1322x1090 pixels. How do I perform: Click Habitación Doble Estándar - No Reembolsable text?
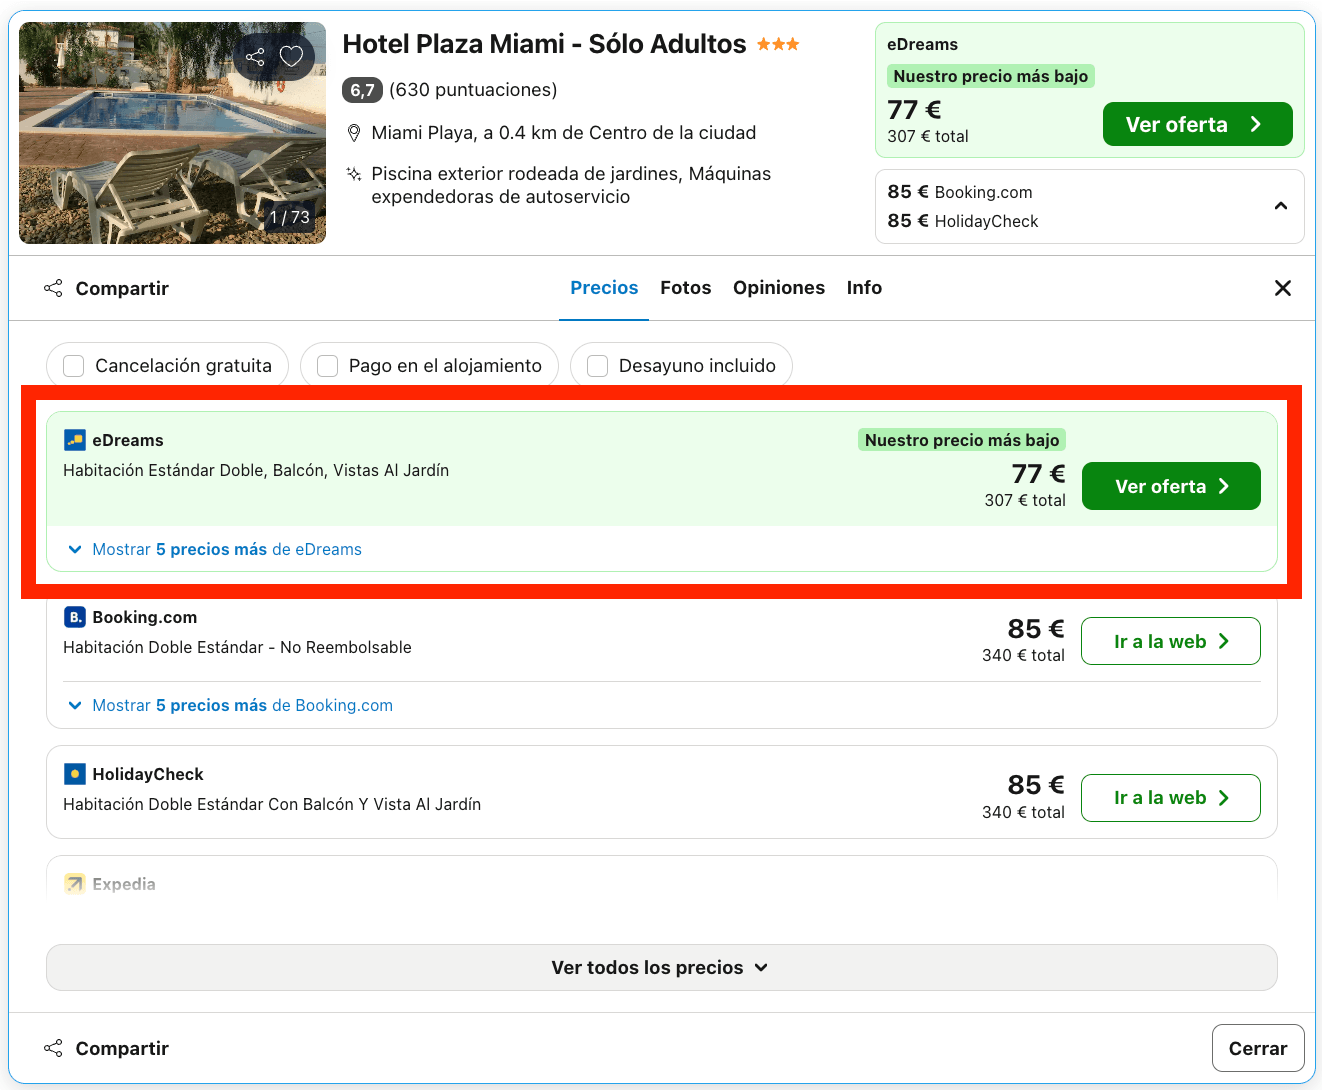pos(237,647)
